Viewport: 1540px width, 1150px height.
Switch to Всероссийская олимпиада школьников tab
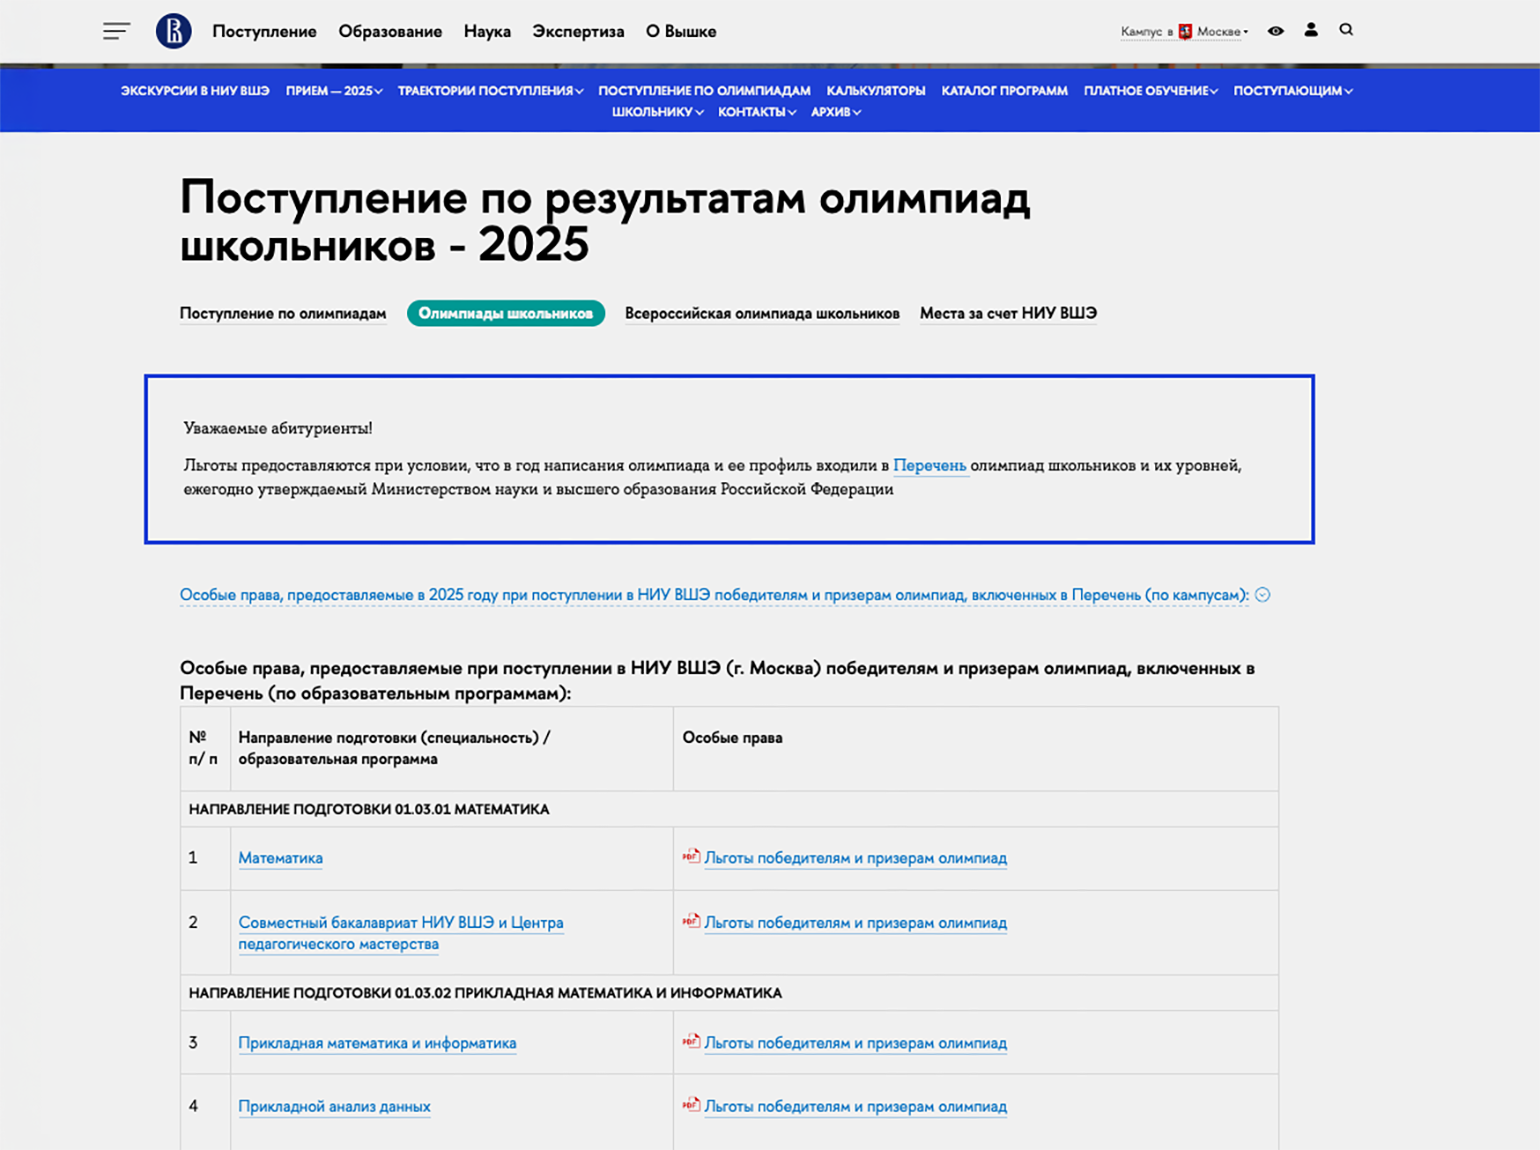click(x=762, y=314)
